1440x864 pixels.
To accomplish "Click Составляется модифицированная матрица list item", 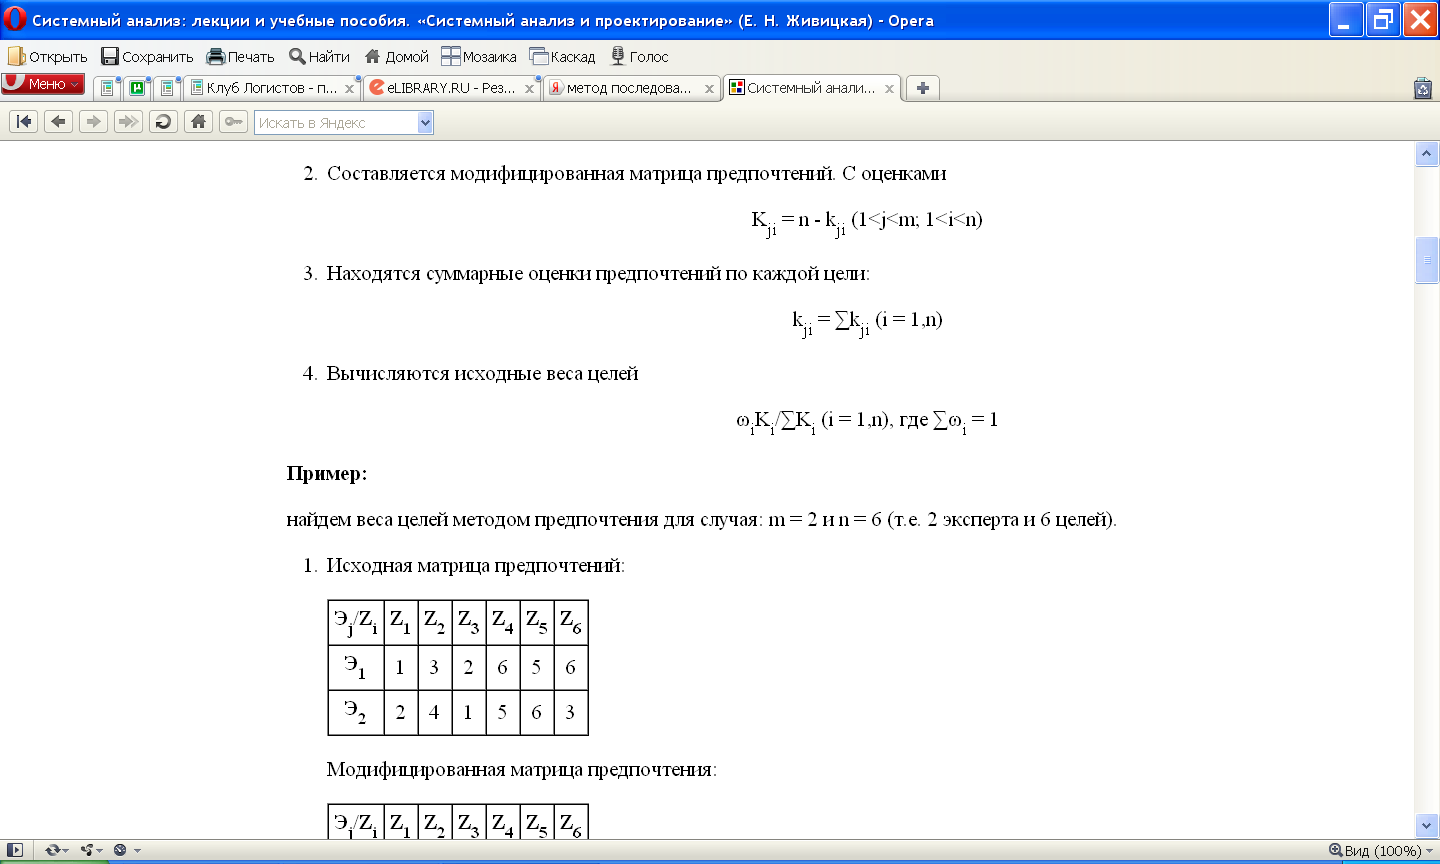I will click(x=636, y=173).
